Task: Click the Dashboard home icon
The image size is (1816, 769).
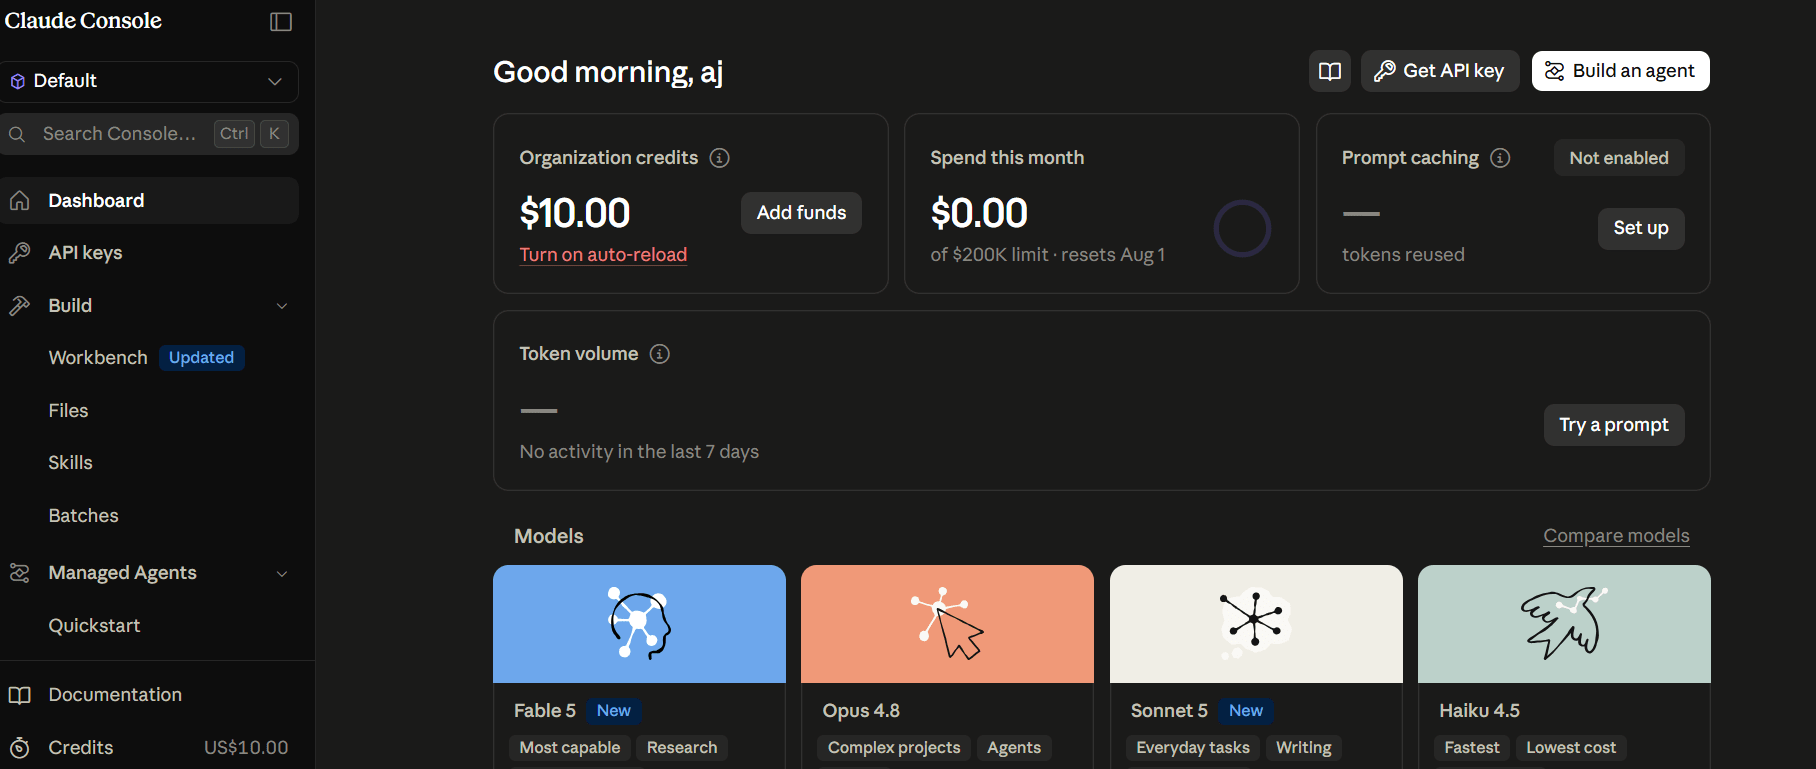Action: [19, 201]
